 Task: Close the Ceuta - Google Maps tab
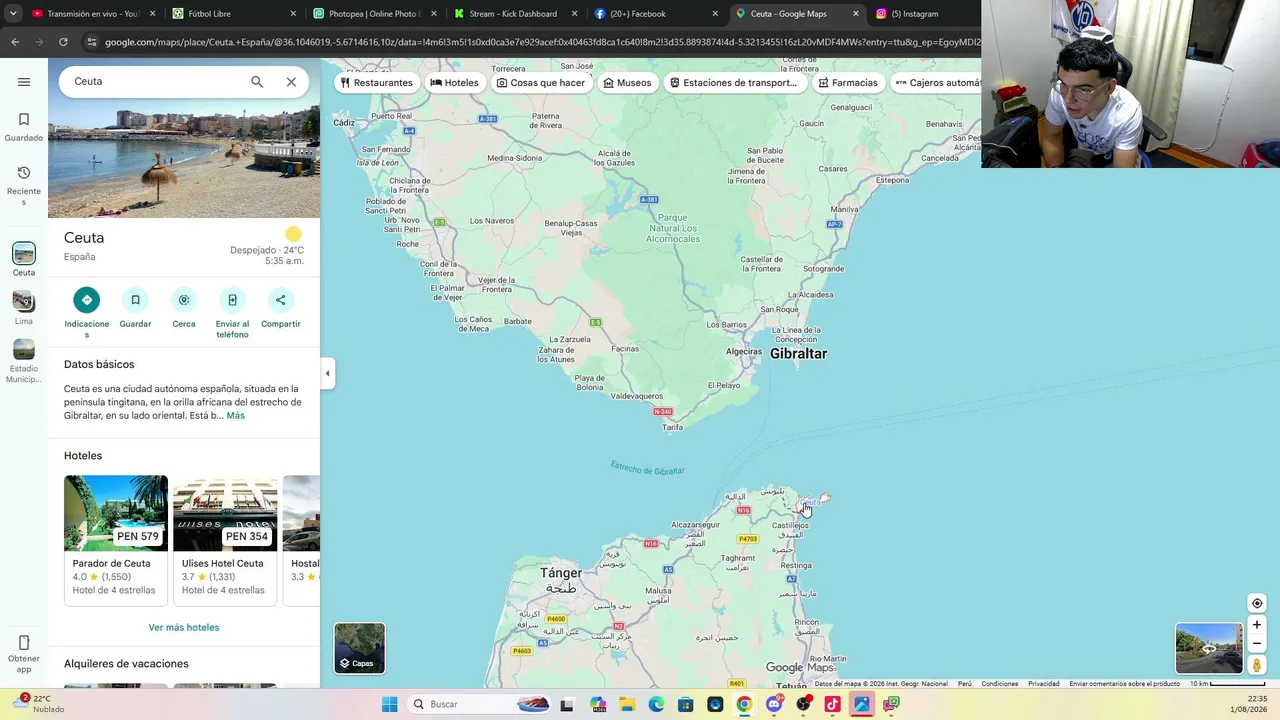tap(855, 14)
